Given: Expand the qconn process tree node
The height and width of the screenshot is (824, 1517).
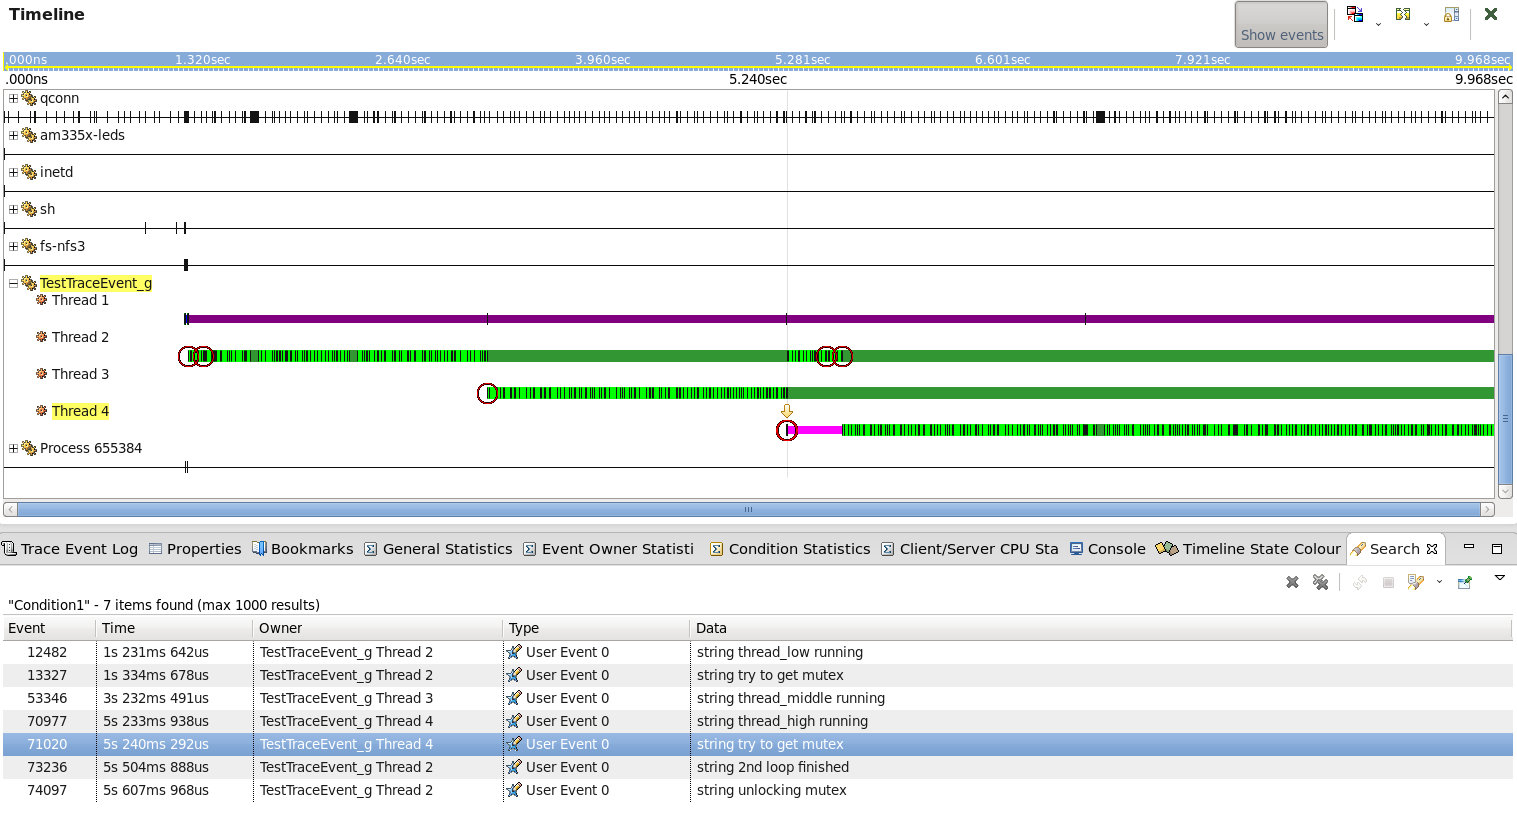Looking at the screenshot, I should pos(13,99).
